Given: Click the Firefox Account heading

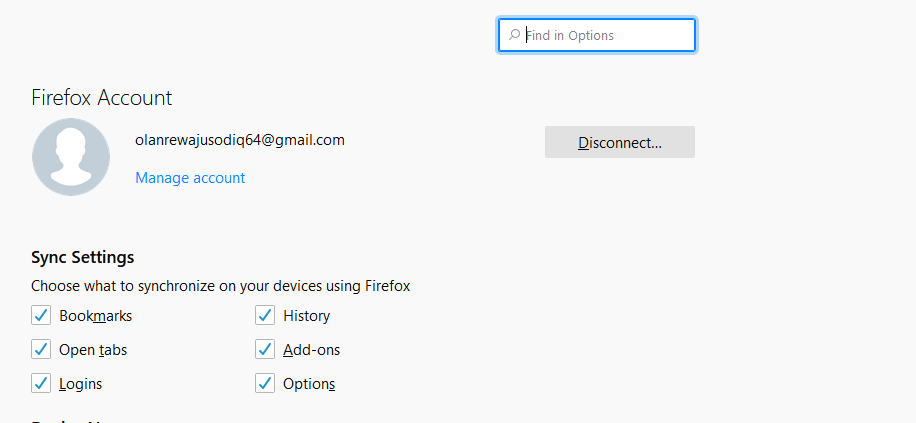Looking at the screenshot, I should pos(102,98).
